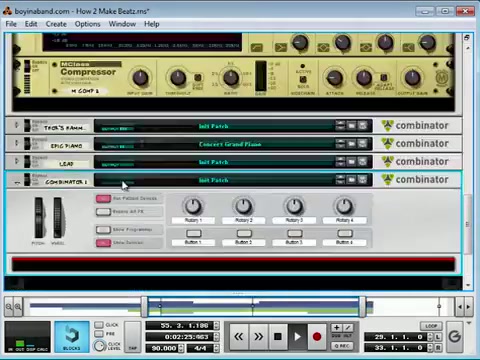Image resolution: width=480 pixels, height=360 pixels.
Task: Toggle the Blocks mode icon
Action: (x=72, y=337)
